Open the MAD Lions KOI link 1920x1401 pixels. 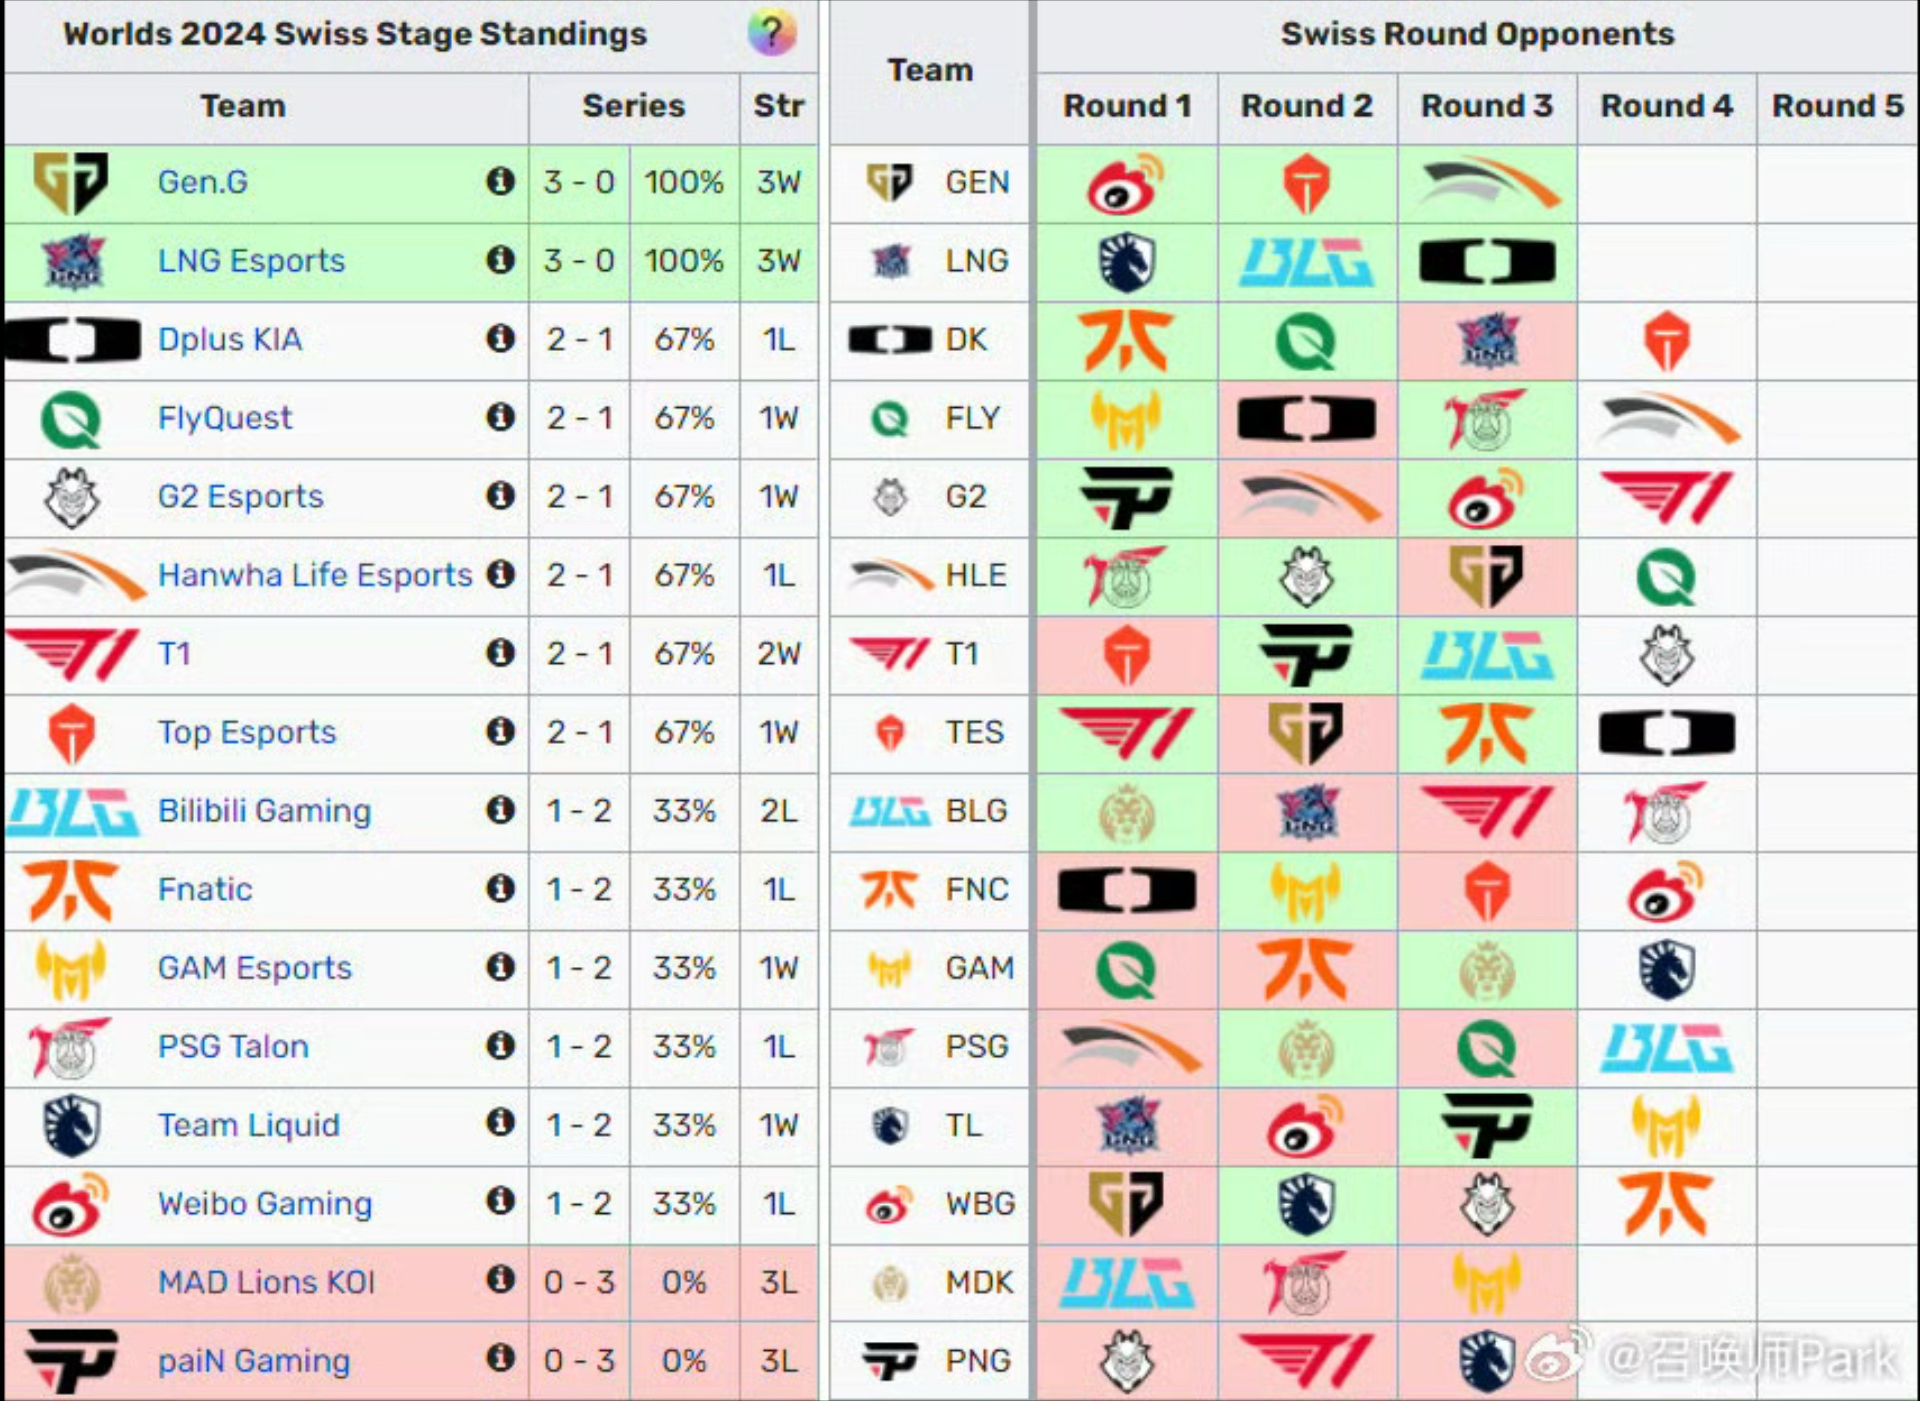(266, 1282)
